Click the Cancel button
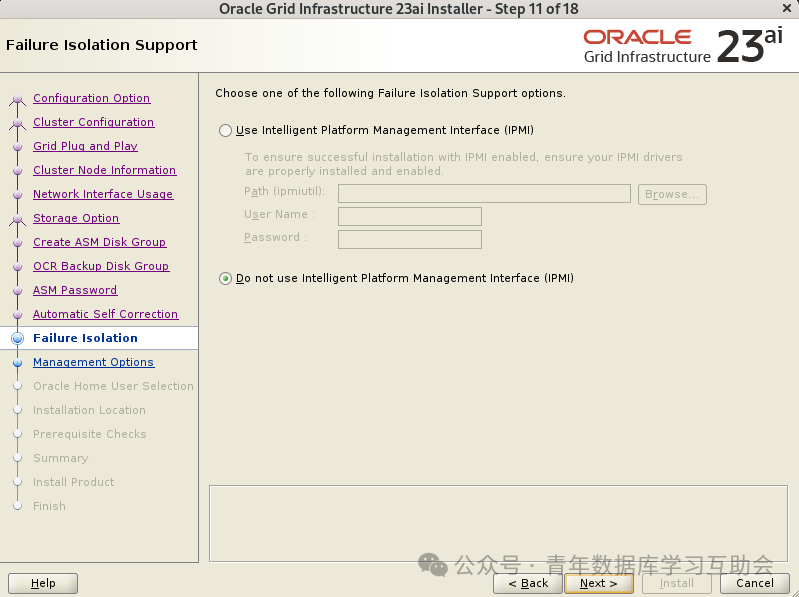Viewport: 799px width, 597px height. tap(755, 583)
